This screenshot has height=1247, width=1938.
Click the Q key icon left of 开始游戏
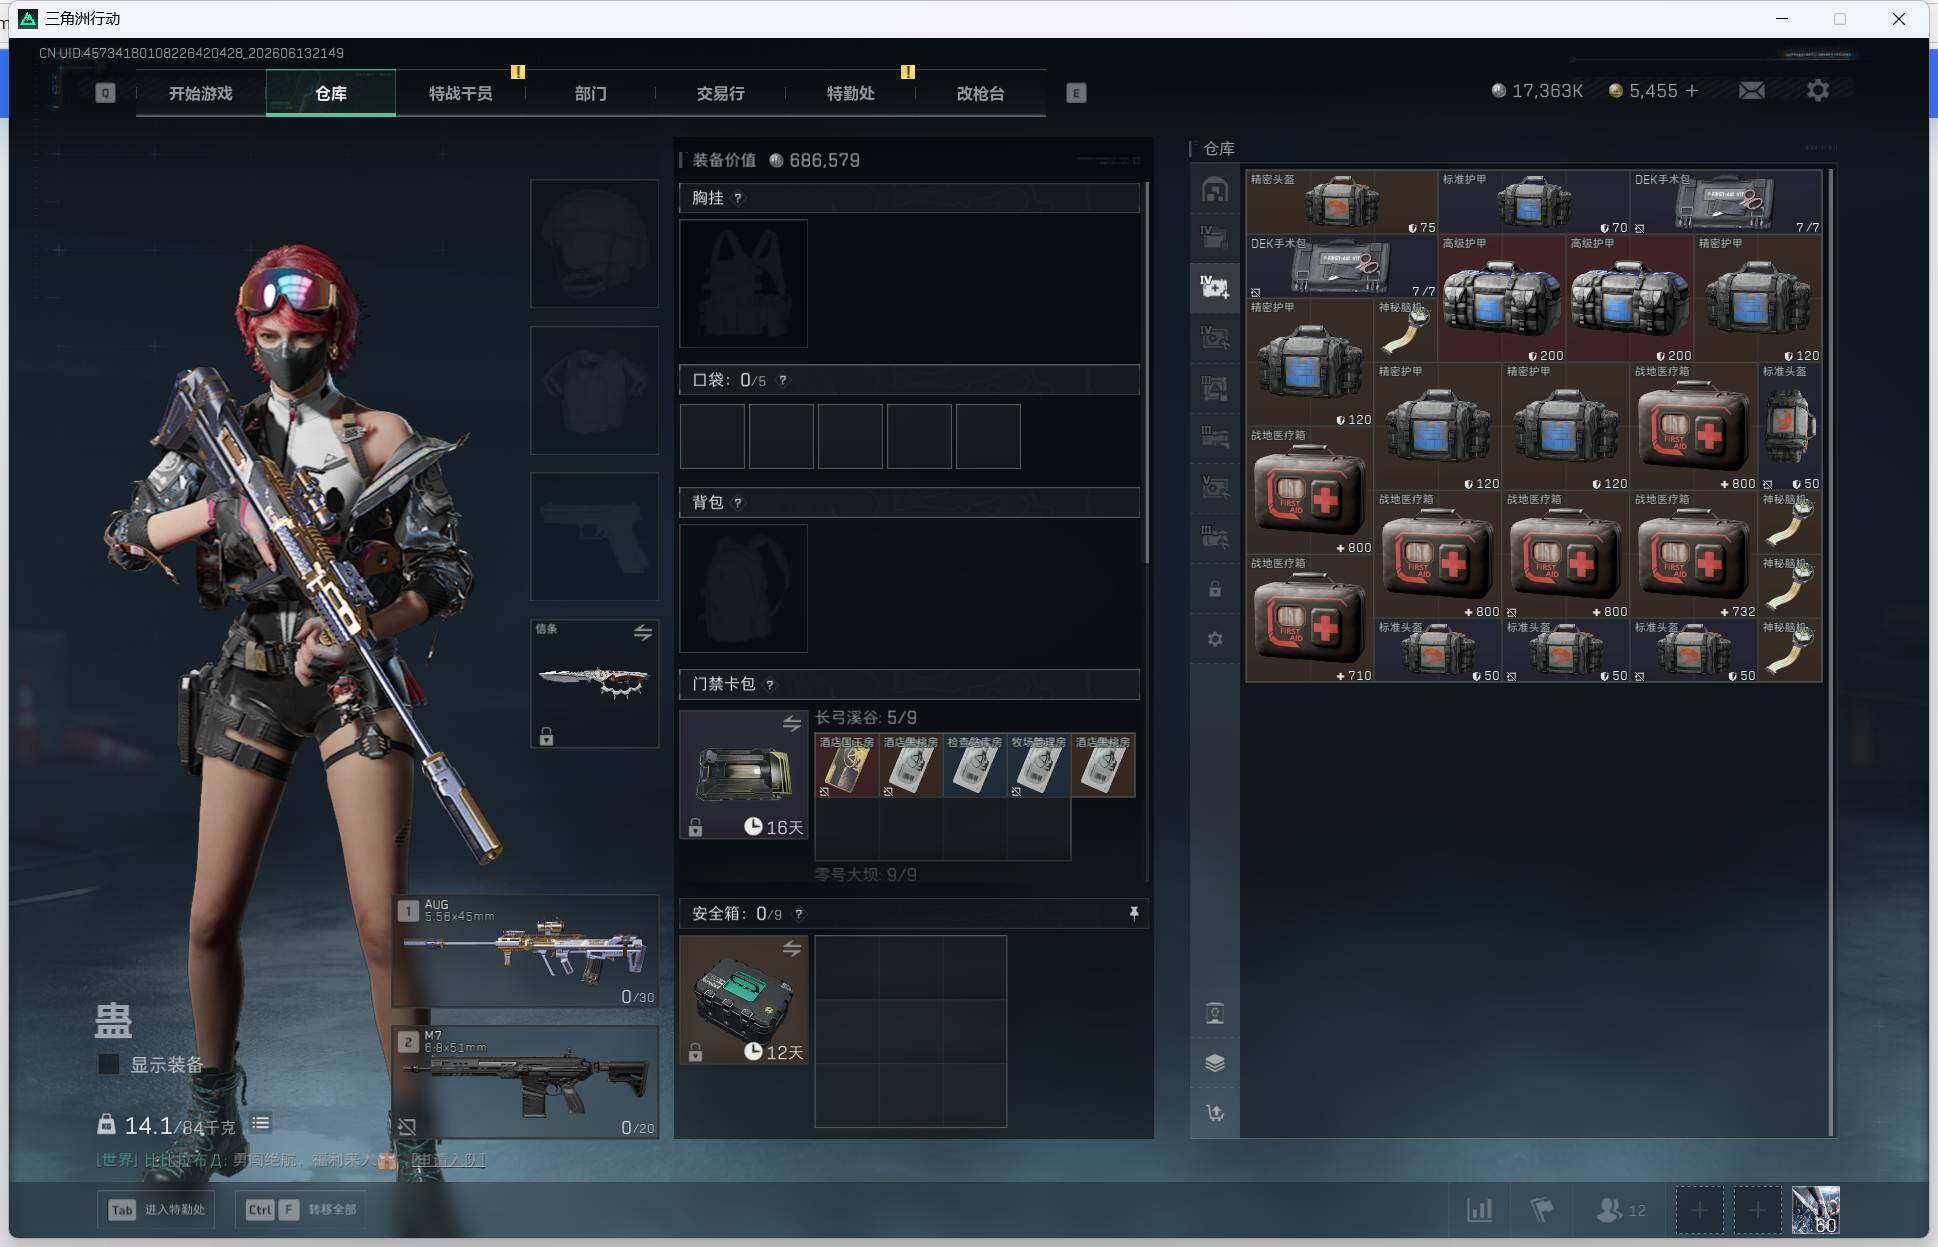(x=105, y=93)
